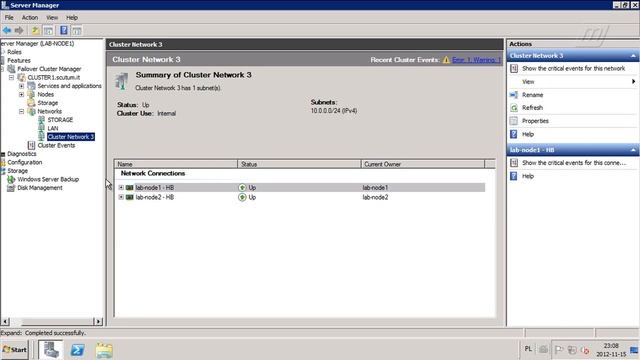
Task: Select Configuration in the tree
Action: coord(24,162)
